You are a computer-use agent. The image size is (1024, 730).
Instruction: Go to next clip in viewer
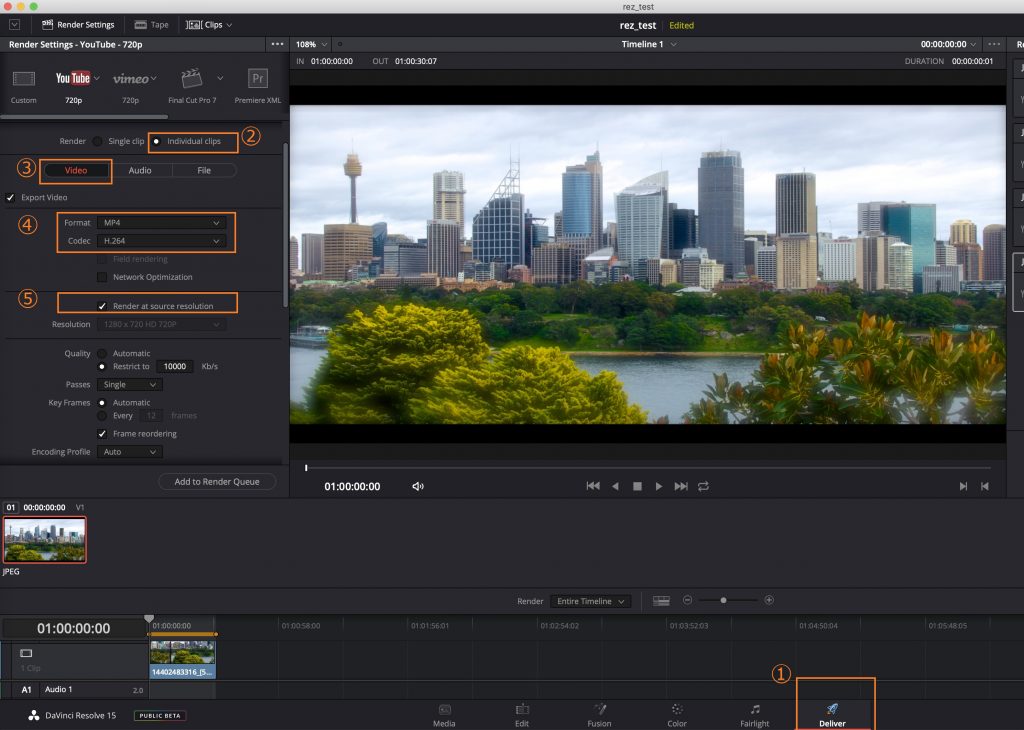[x=963, y=486]
